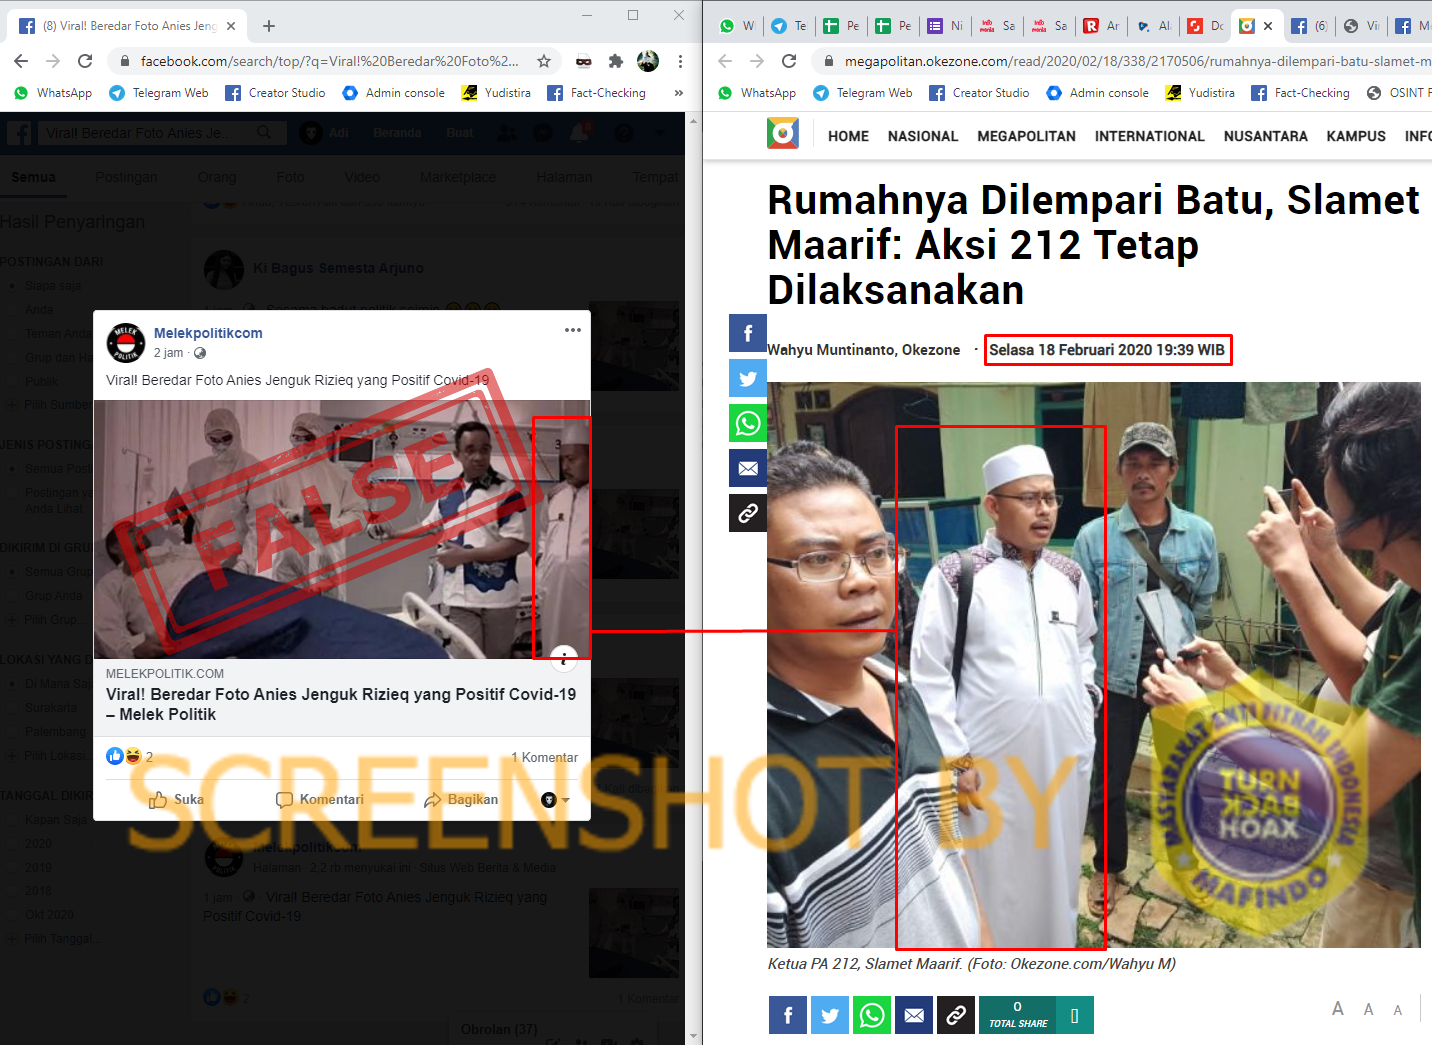The width and height of the screenshot is (1432, 1045).
Task: Open HOME in Okezone navigation
Action: click(x=848, y=136)
